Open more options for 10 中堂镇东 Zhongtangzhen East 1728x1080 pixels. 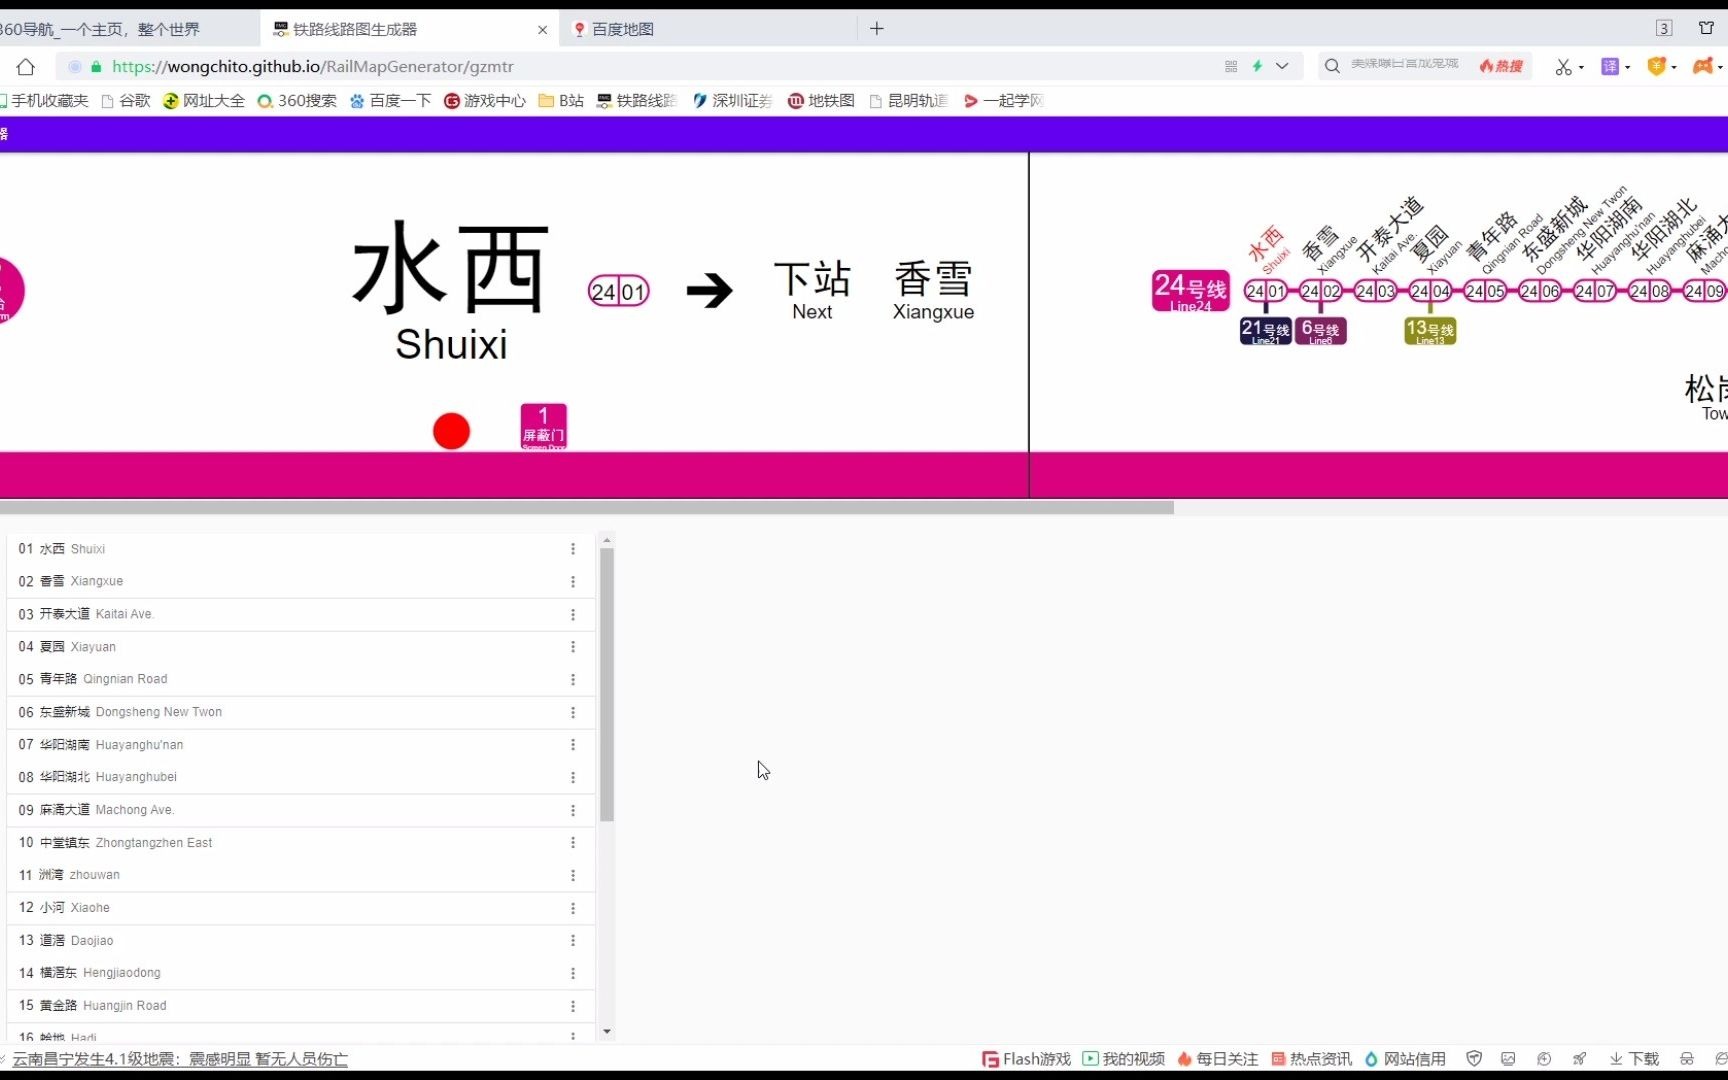(573, 843)
